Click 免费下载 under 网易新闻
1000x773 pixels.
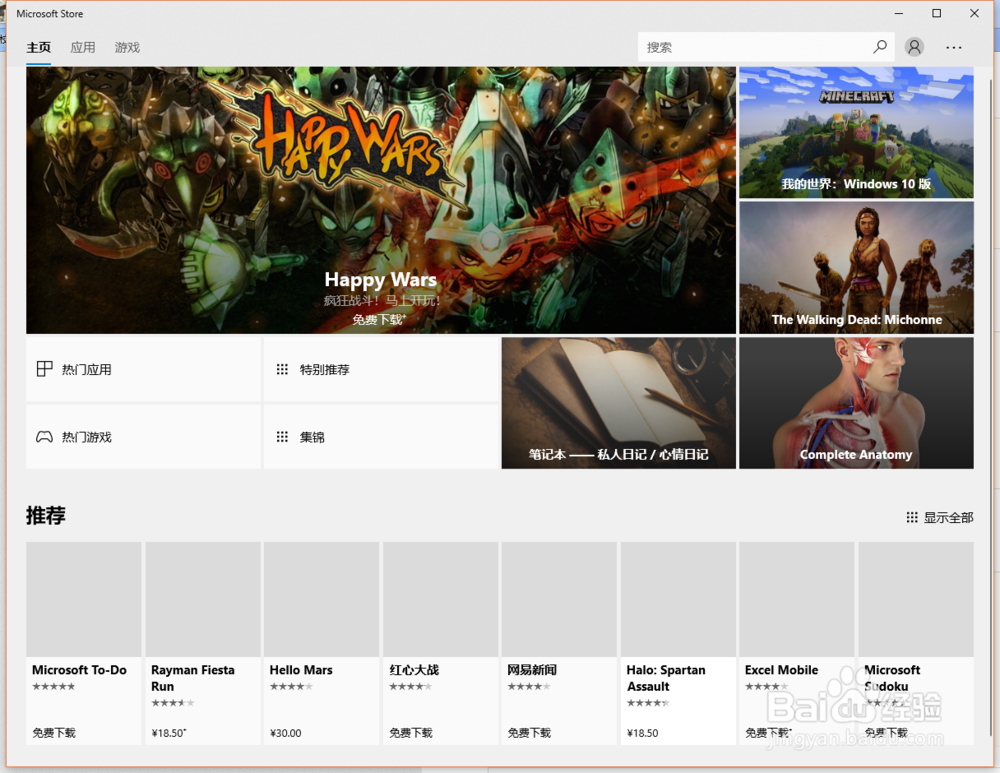click(x=529, y=733)
